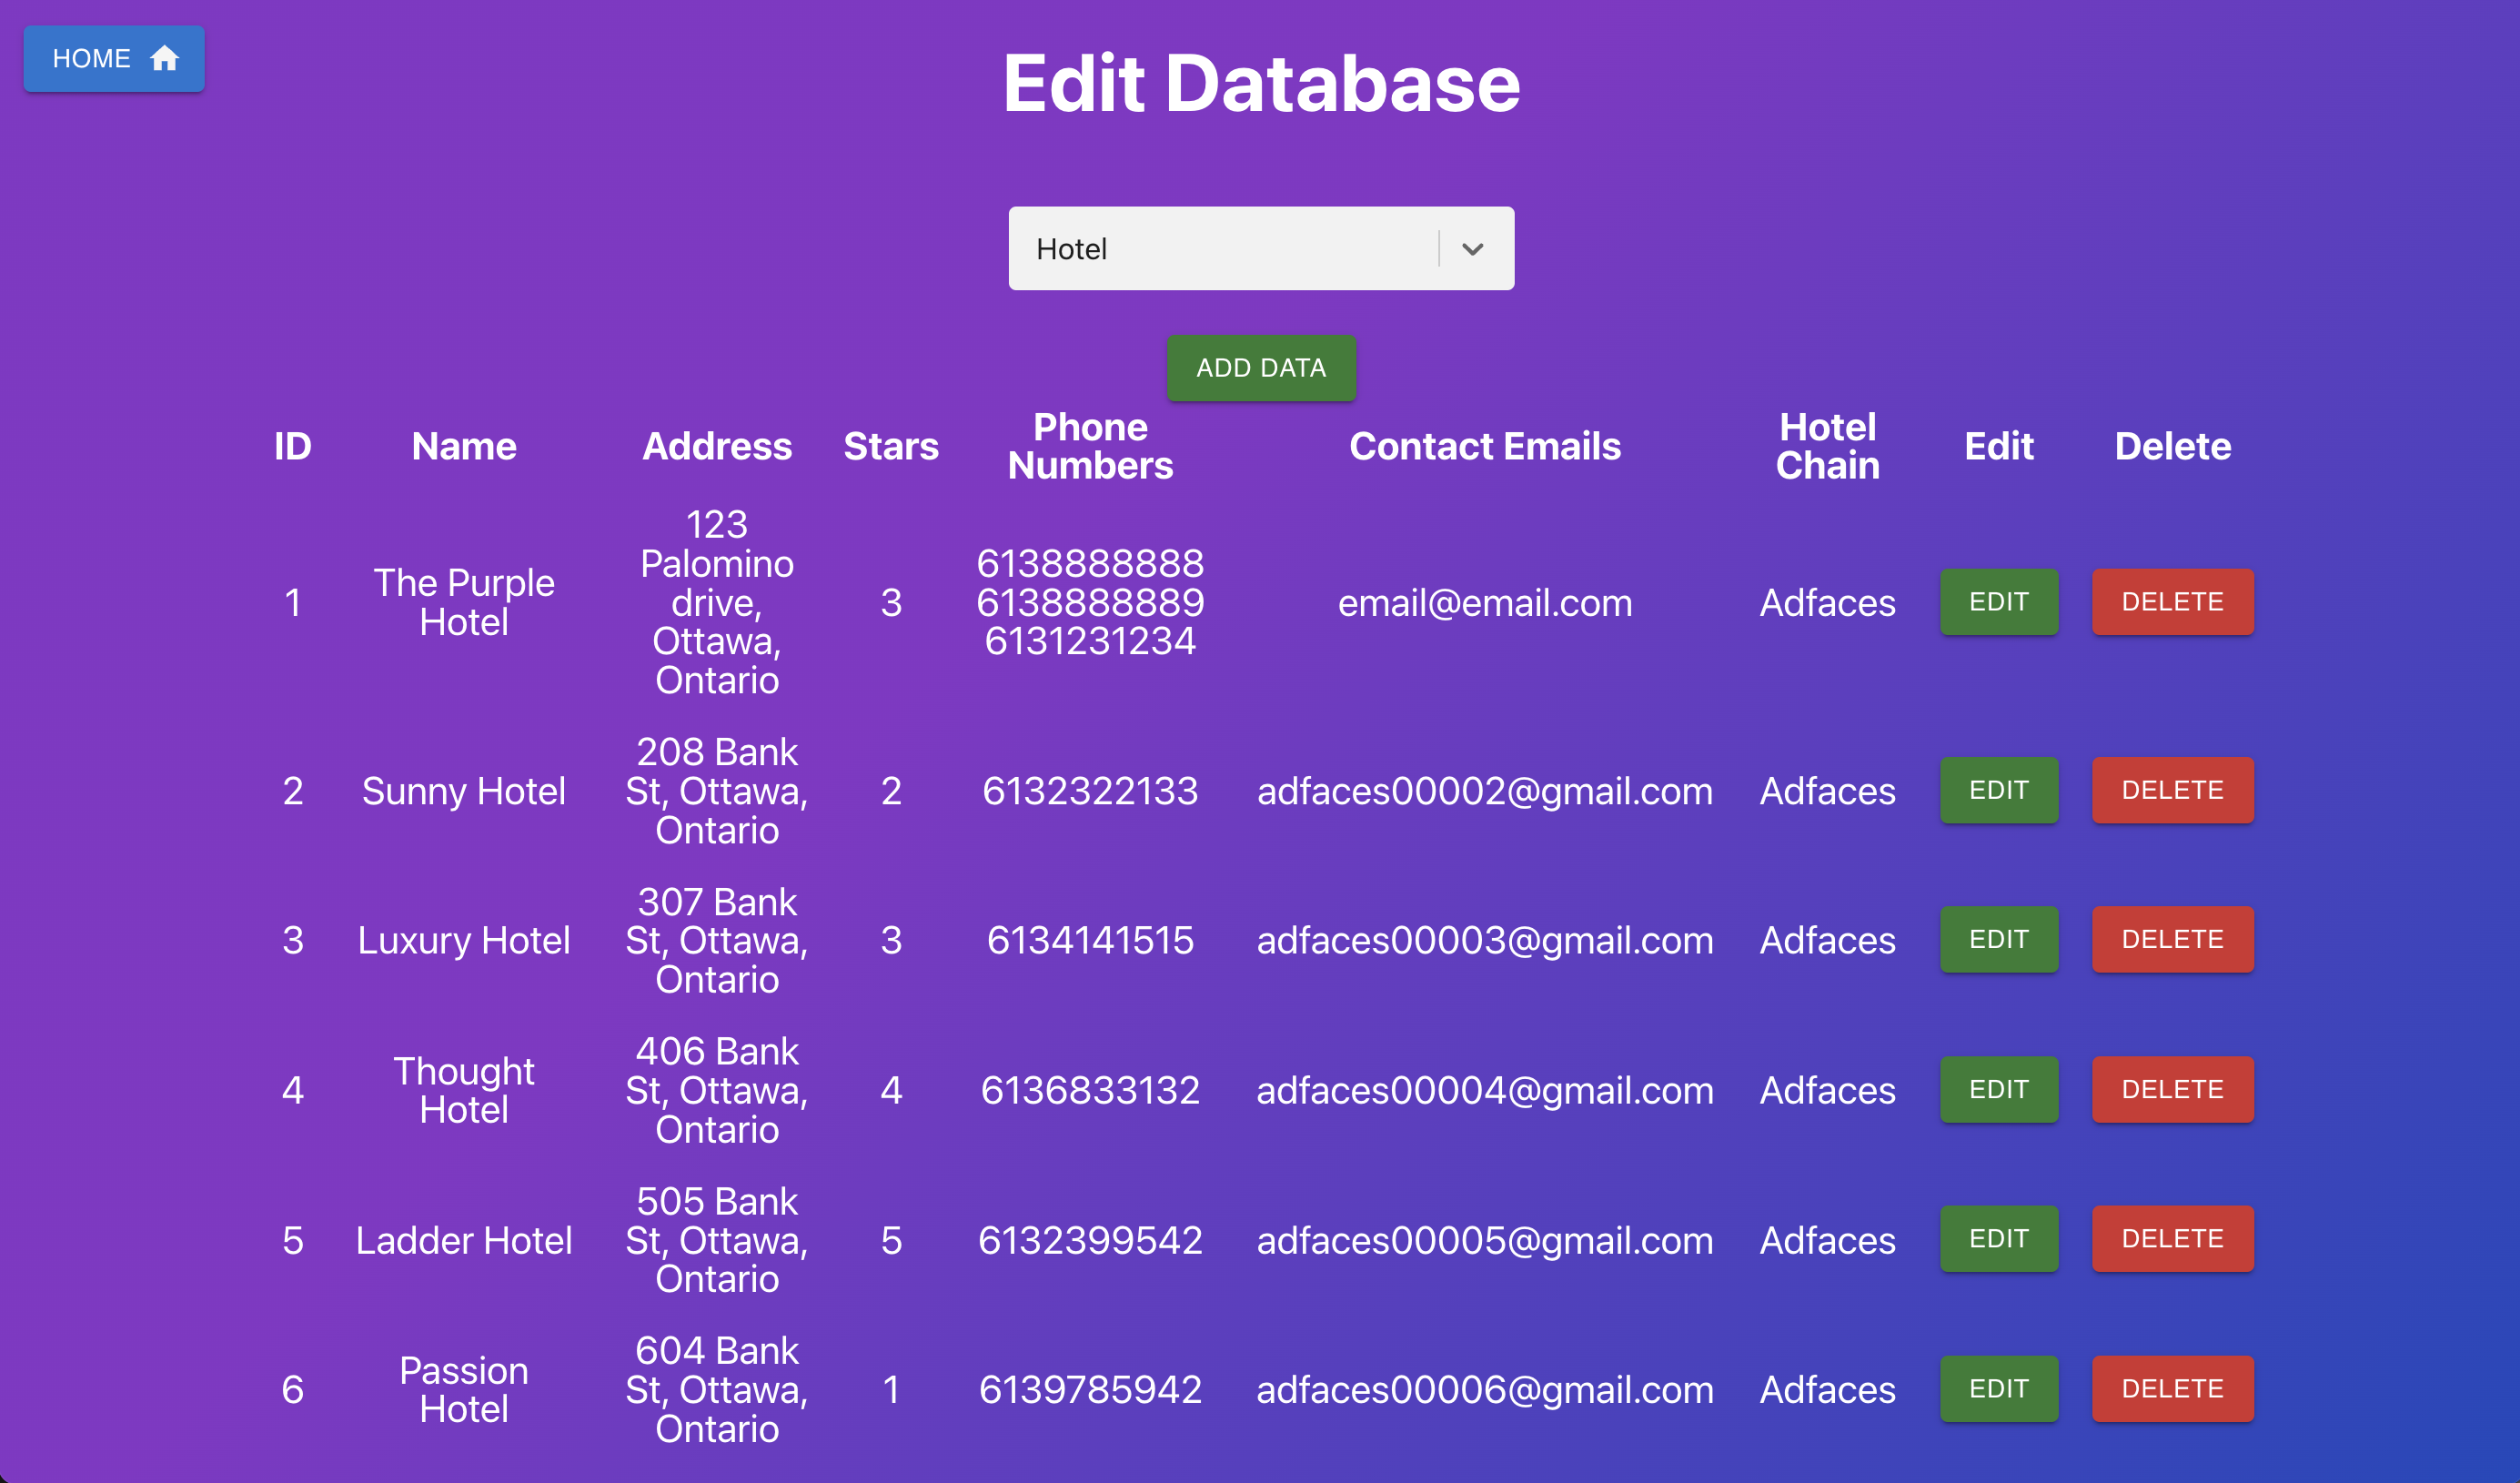Edit Passion Hotel information
The width and height of the screenshot is (2520, 1483).
point(1998,1388)
